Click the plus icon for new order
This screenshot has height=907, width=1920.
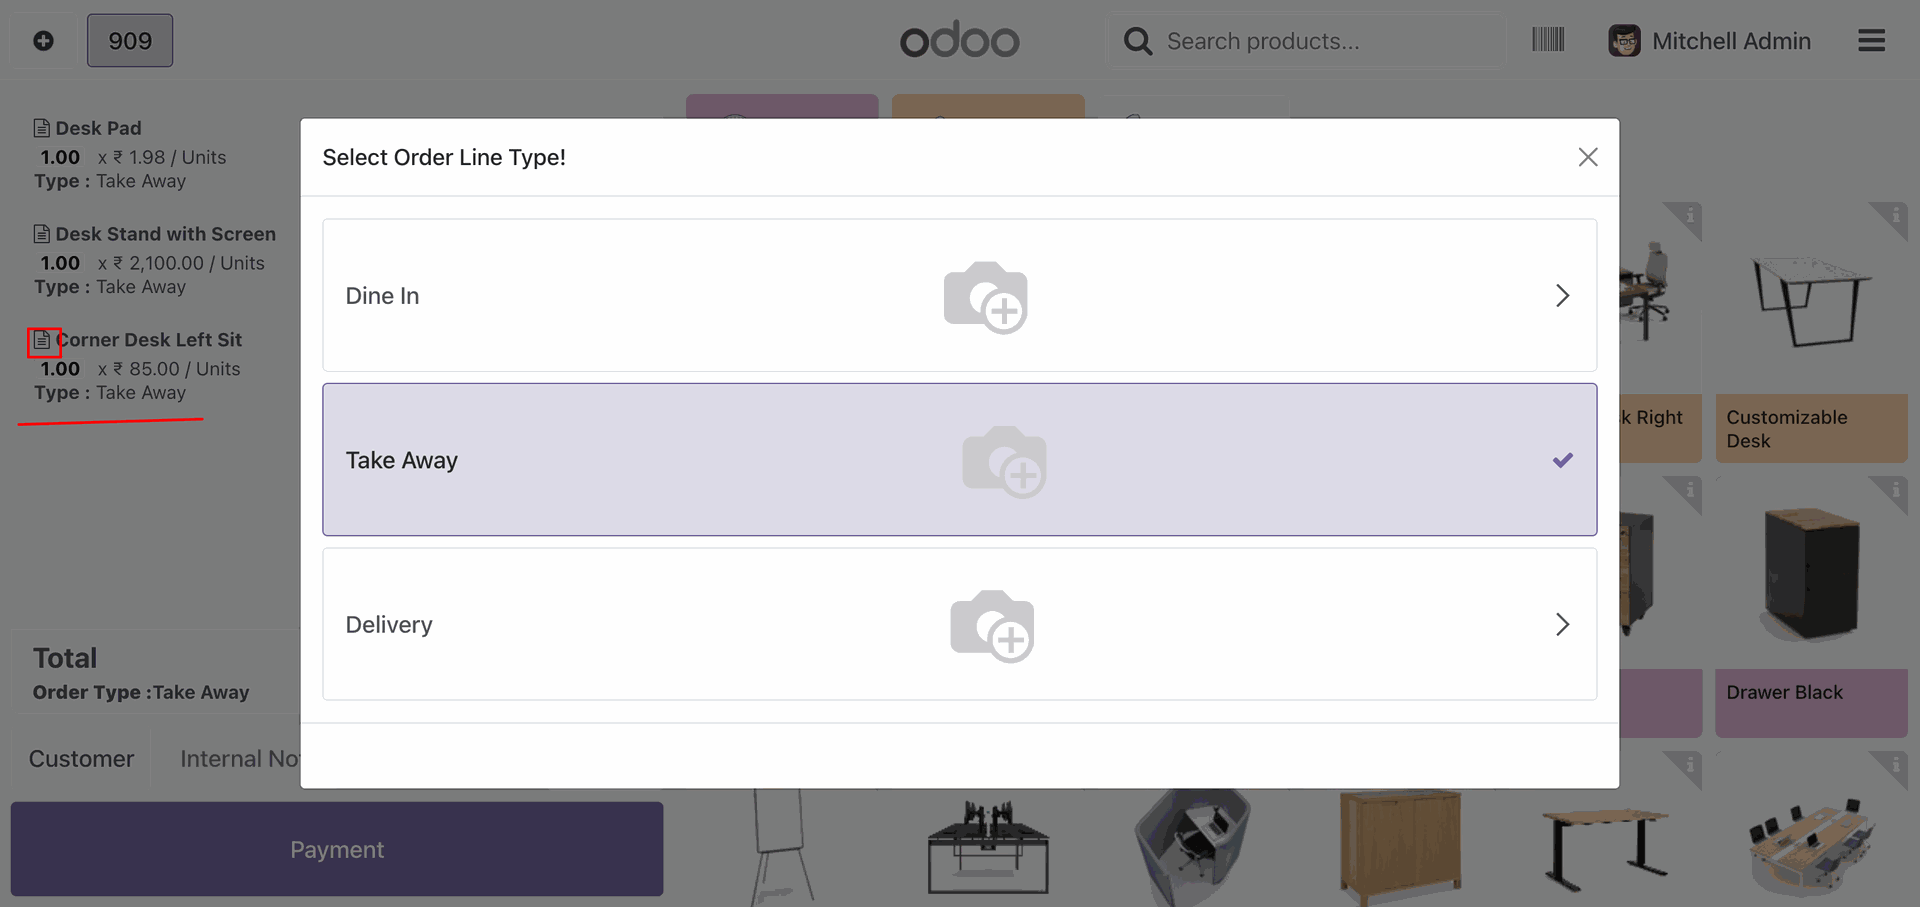coord(43,41)
